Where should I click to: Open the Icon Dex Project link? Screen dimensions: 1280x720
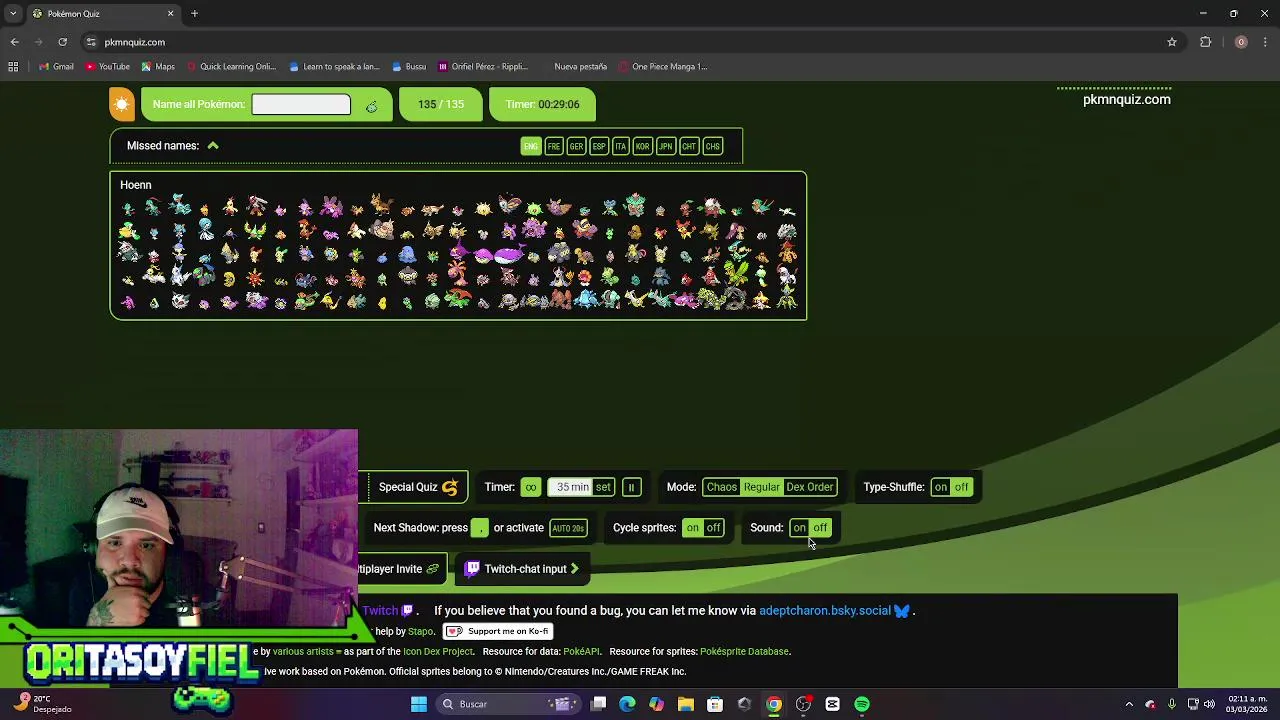(x=437, y=651)
